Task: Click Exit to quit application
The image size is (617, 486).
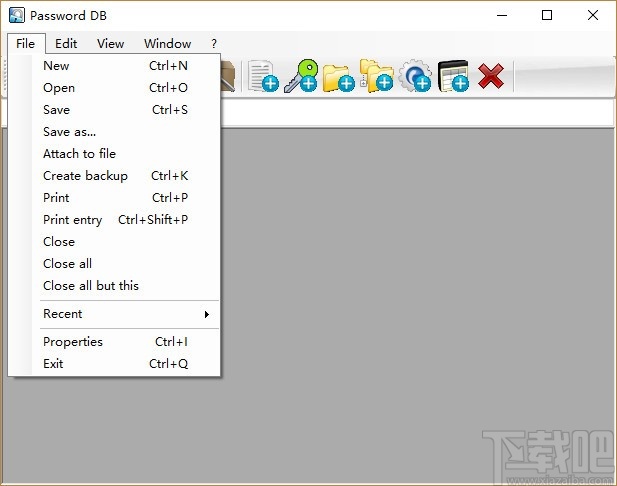Action: pos(114,364)
